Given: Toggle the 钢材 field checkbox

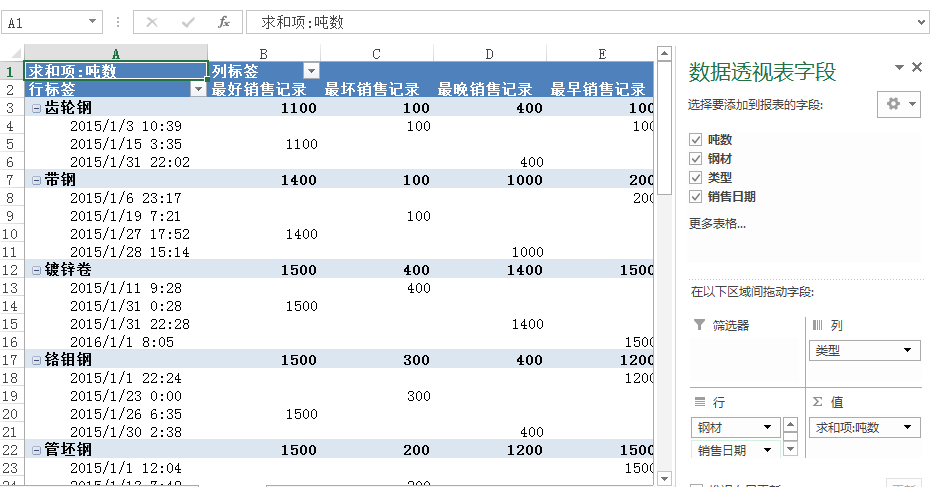Looking at the screenshot, I should tap(695, 158).
